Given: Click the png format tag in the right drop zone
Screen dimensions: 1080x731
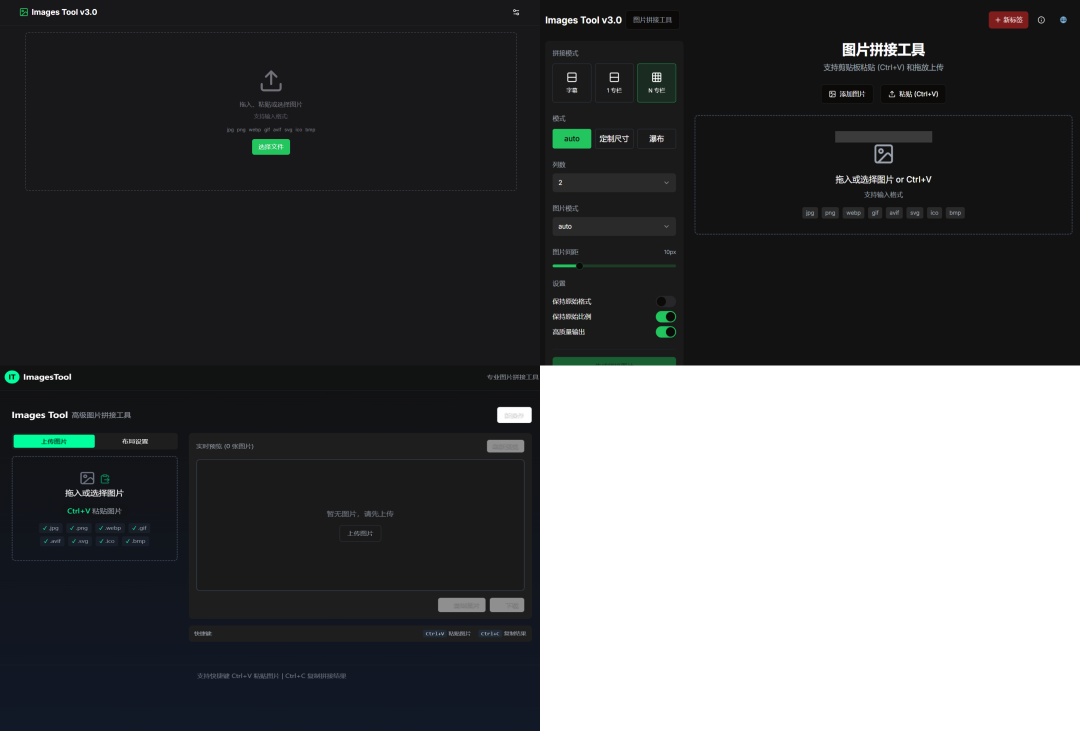Looking at the screenshot, I should (x=830, y=213).
